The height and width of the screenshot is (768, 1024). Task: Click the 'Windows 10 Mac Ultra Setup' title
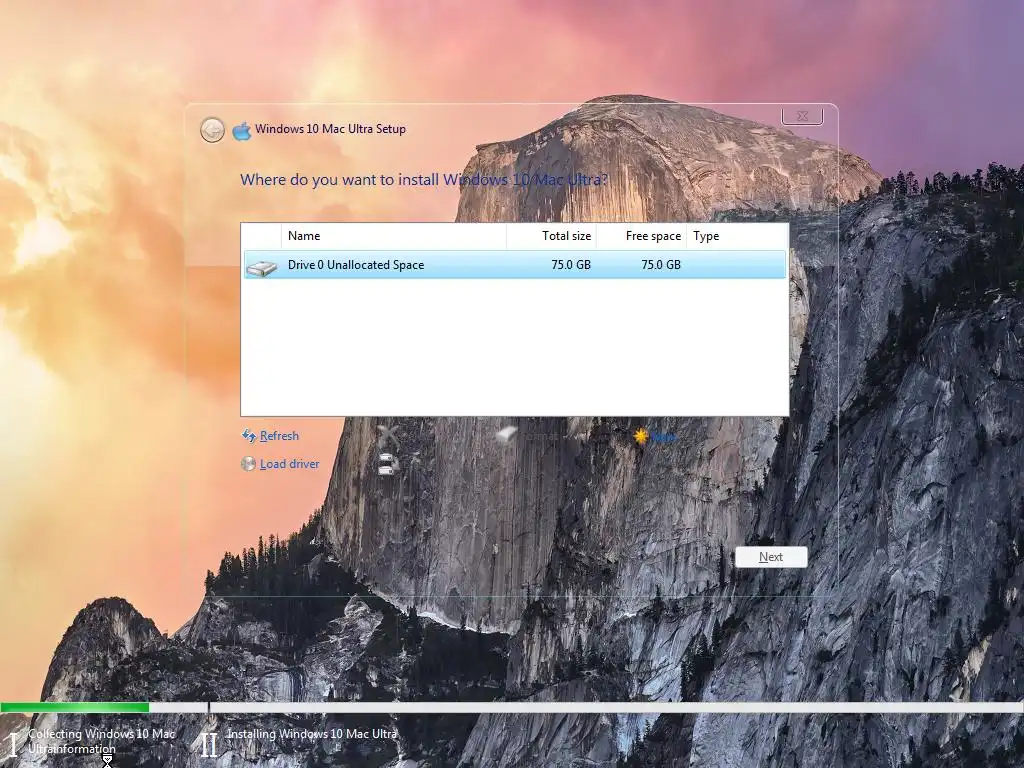pyautogui.click(x=330, y=129)
